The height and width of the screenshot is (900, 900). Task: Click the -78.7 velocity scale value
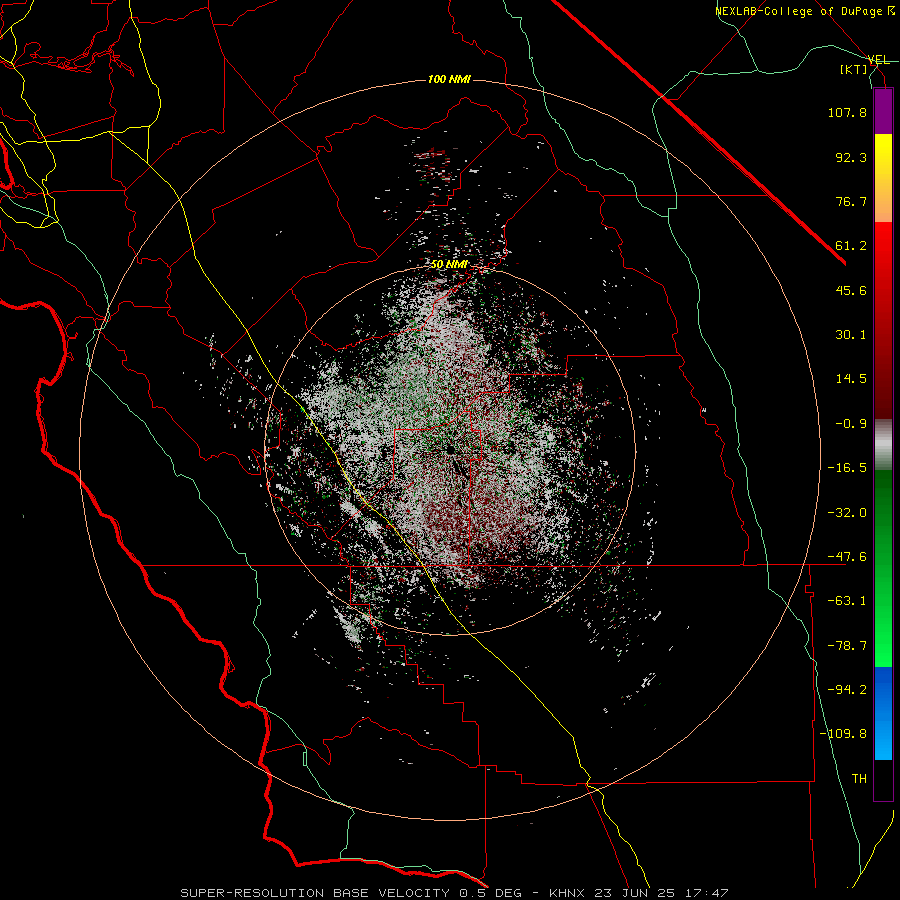(x=847, y=646)
